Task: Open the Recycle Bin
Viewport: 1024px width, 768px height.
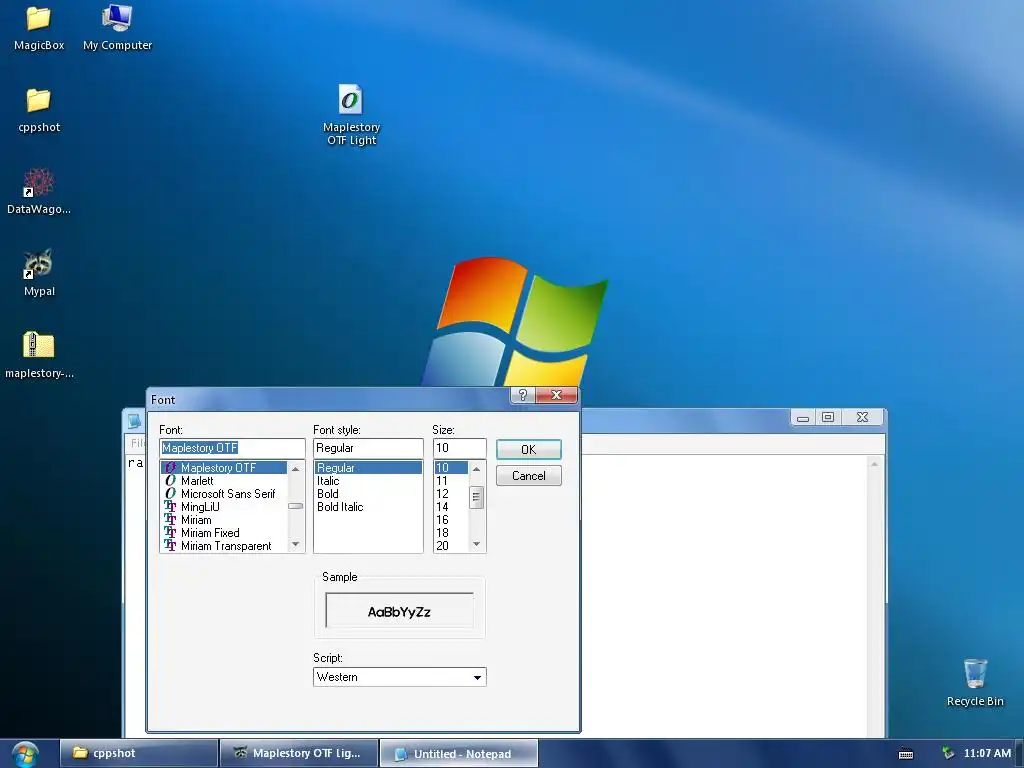Action: 975,682
